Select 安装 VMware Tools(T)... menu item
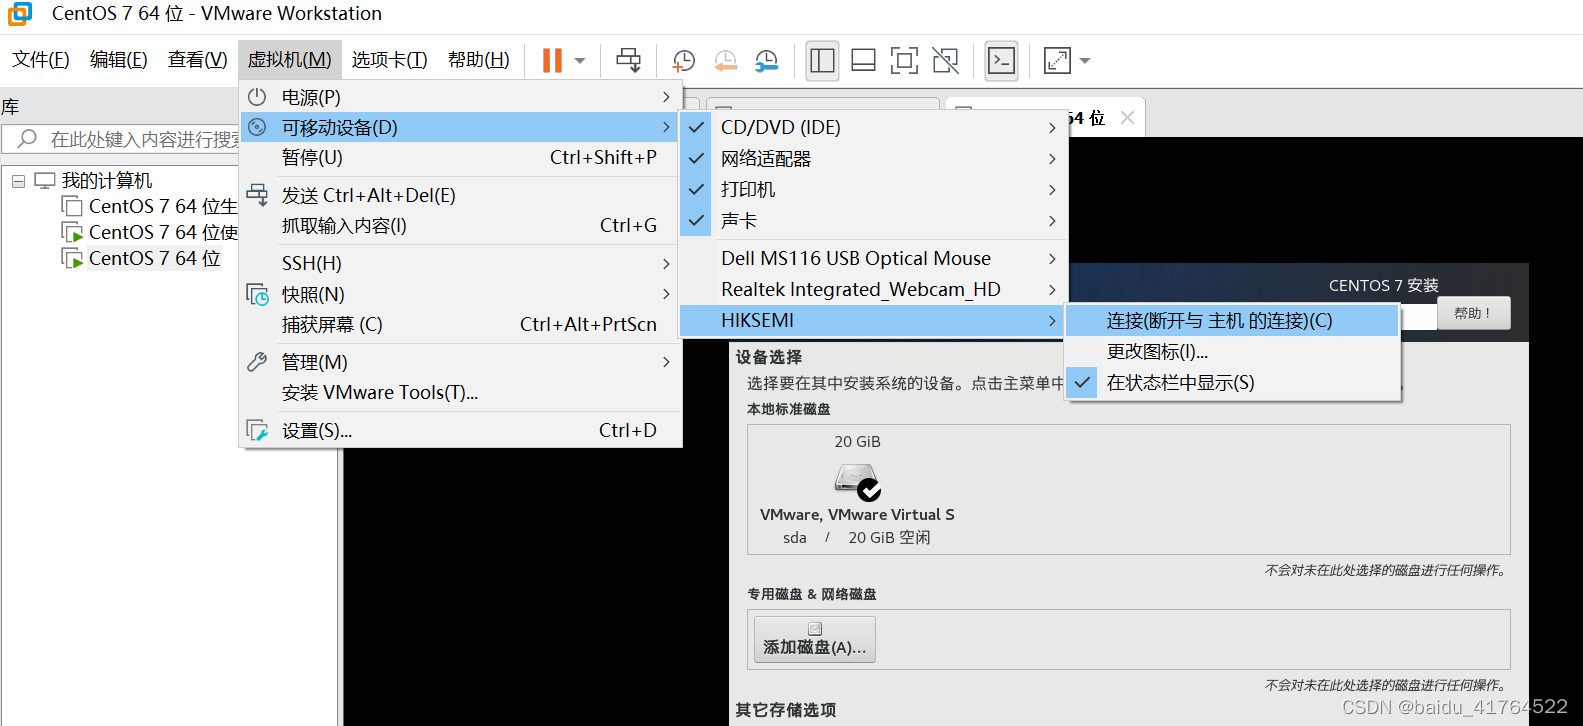Image resolution: width=1583 pixels, height=726 pixels. 461,392
